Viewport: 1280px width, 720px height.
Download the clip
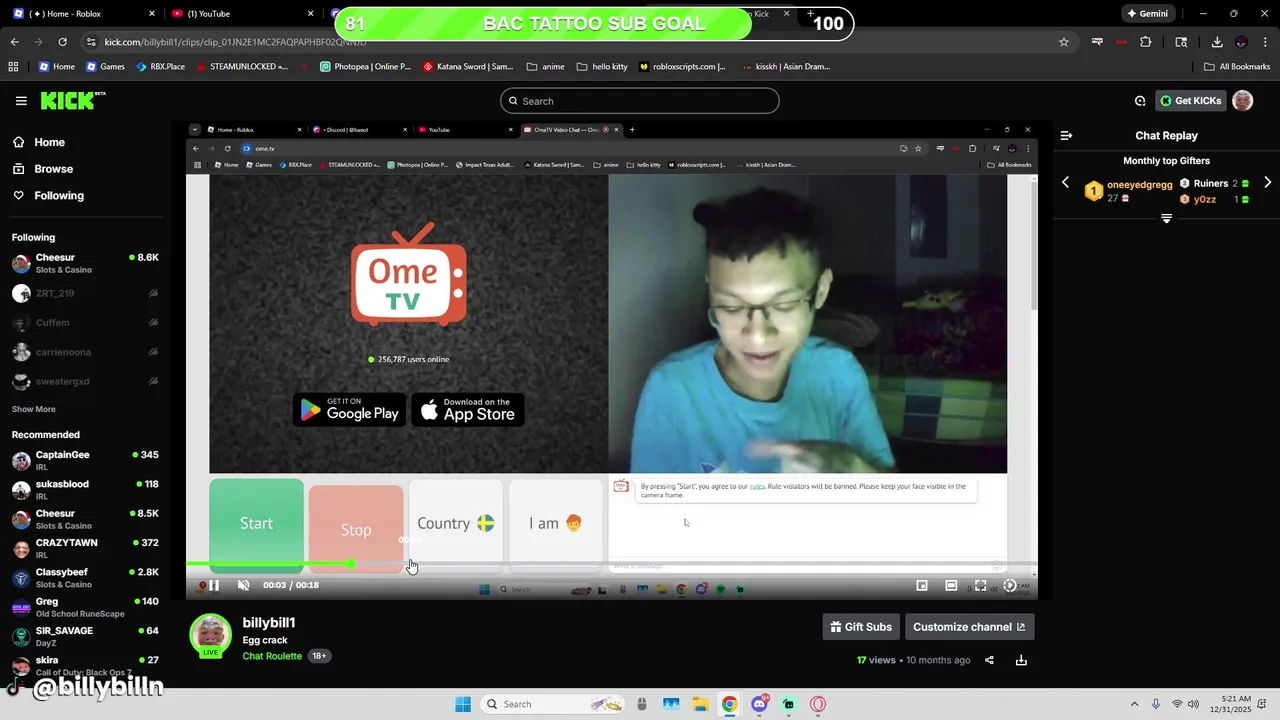pyautogui.click(x=1021, y=660)
